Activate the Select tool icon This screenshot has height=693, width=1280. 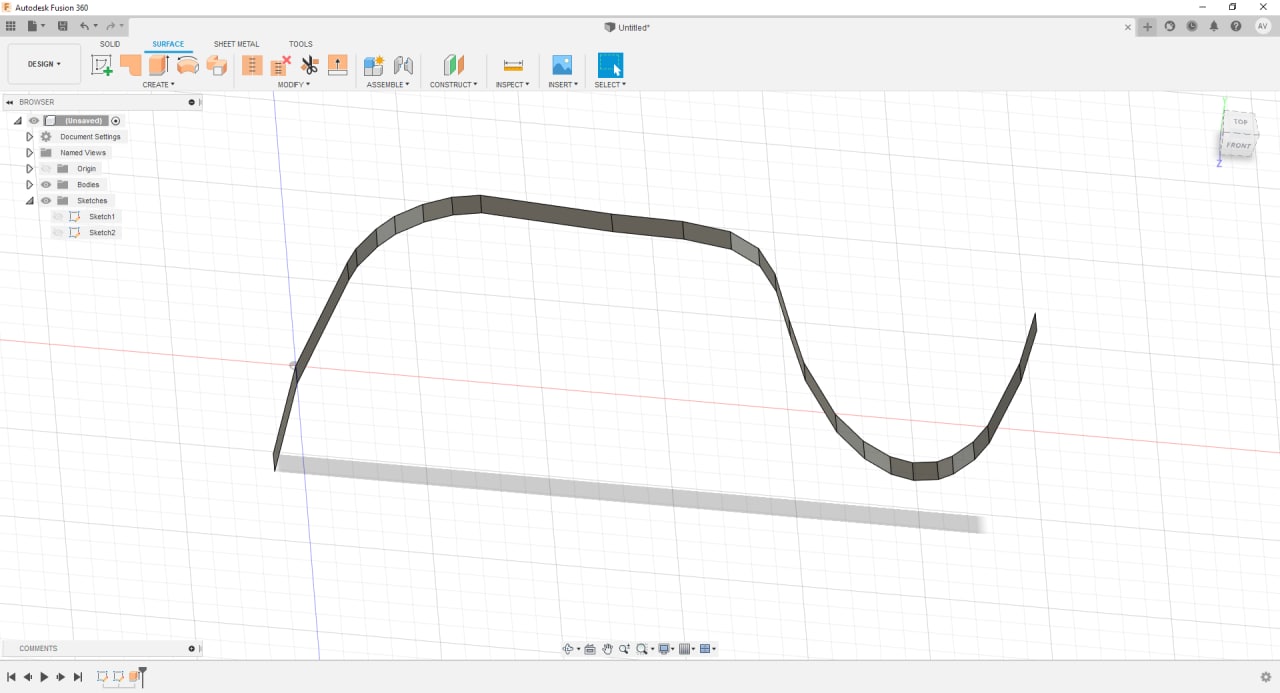point(610,65)
